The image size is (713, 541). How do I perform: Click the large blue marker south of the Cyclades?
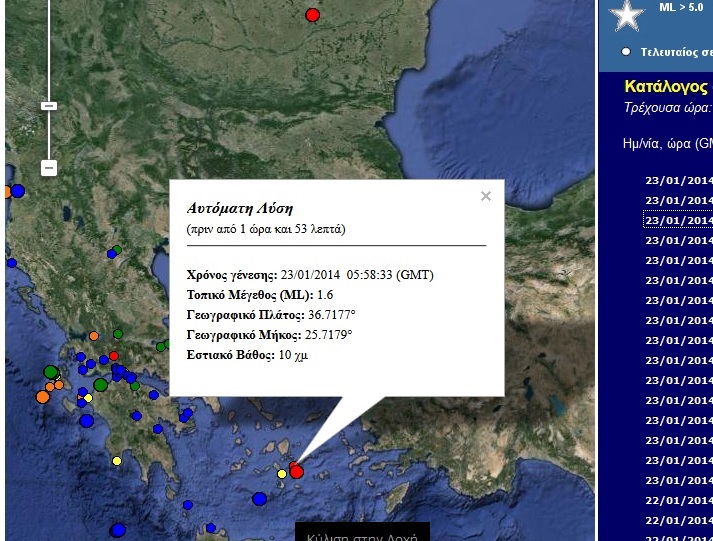coord(260,498)
